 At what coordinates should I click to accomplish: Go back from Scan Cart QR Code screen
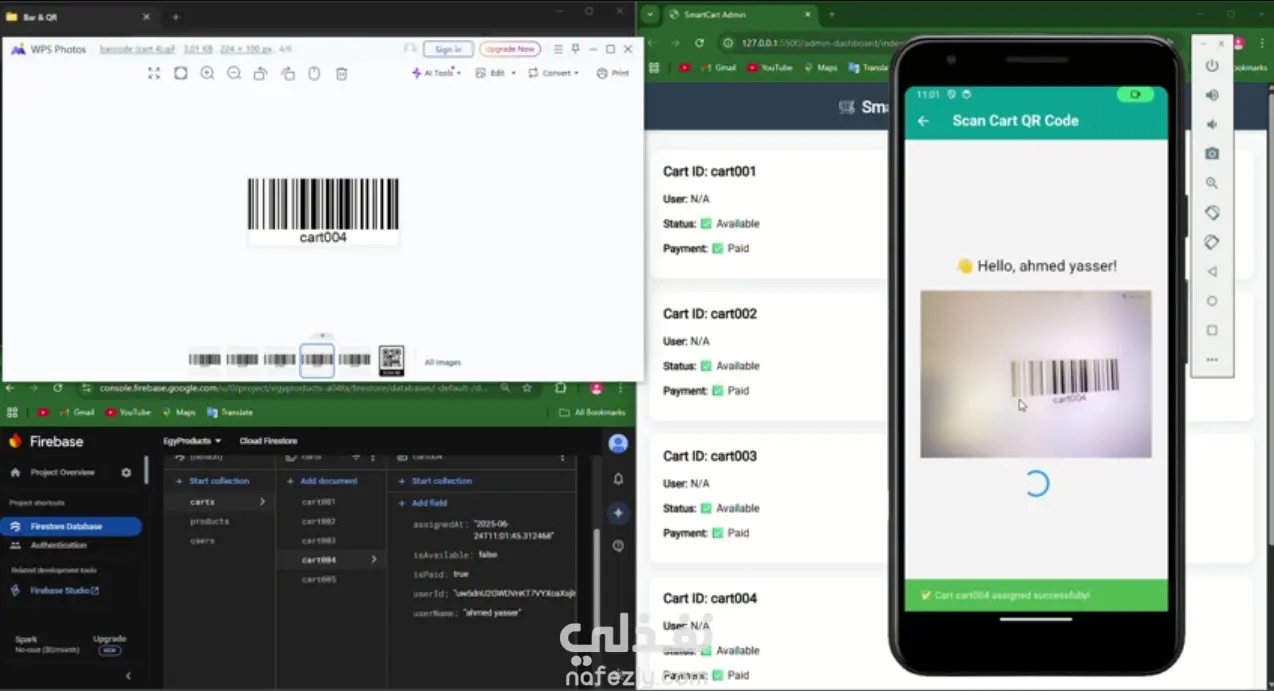(924, 121)
